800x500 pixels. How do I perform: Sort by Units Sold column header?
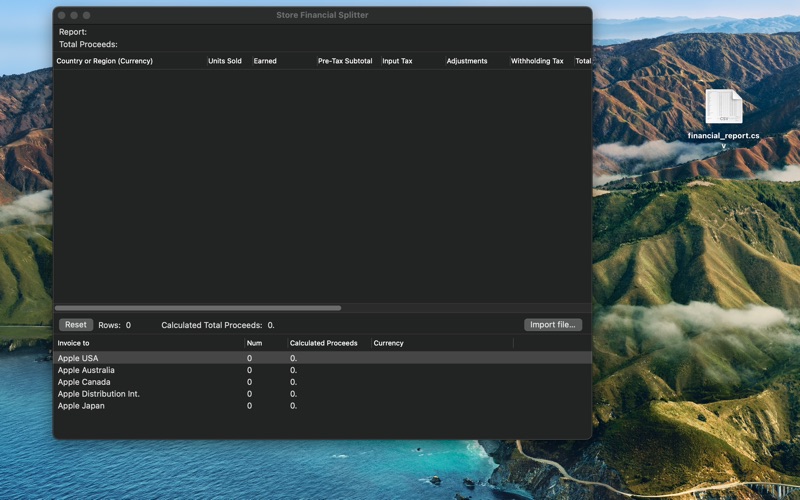[x=229, y=61]
